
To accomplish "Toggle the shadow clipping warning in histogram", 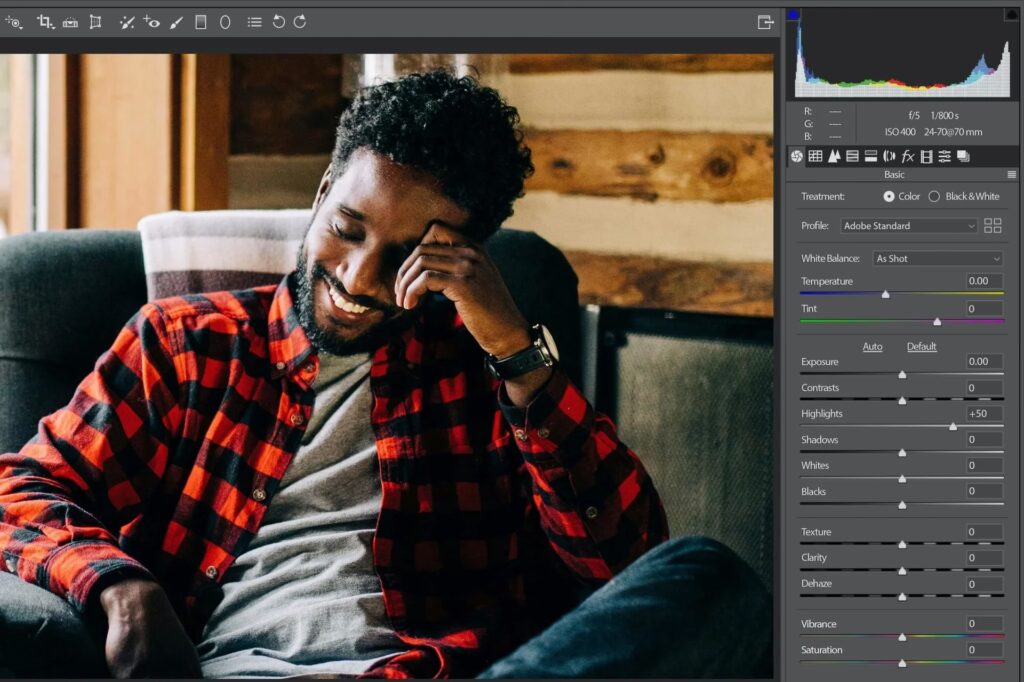I will (794, 14).
